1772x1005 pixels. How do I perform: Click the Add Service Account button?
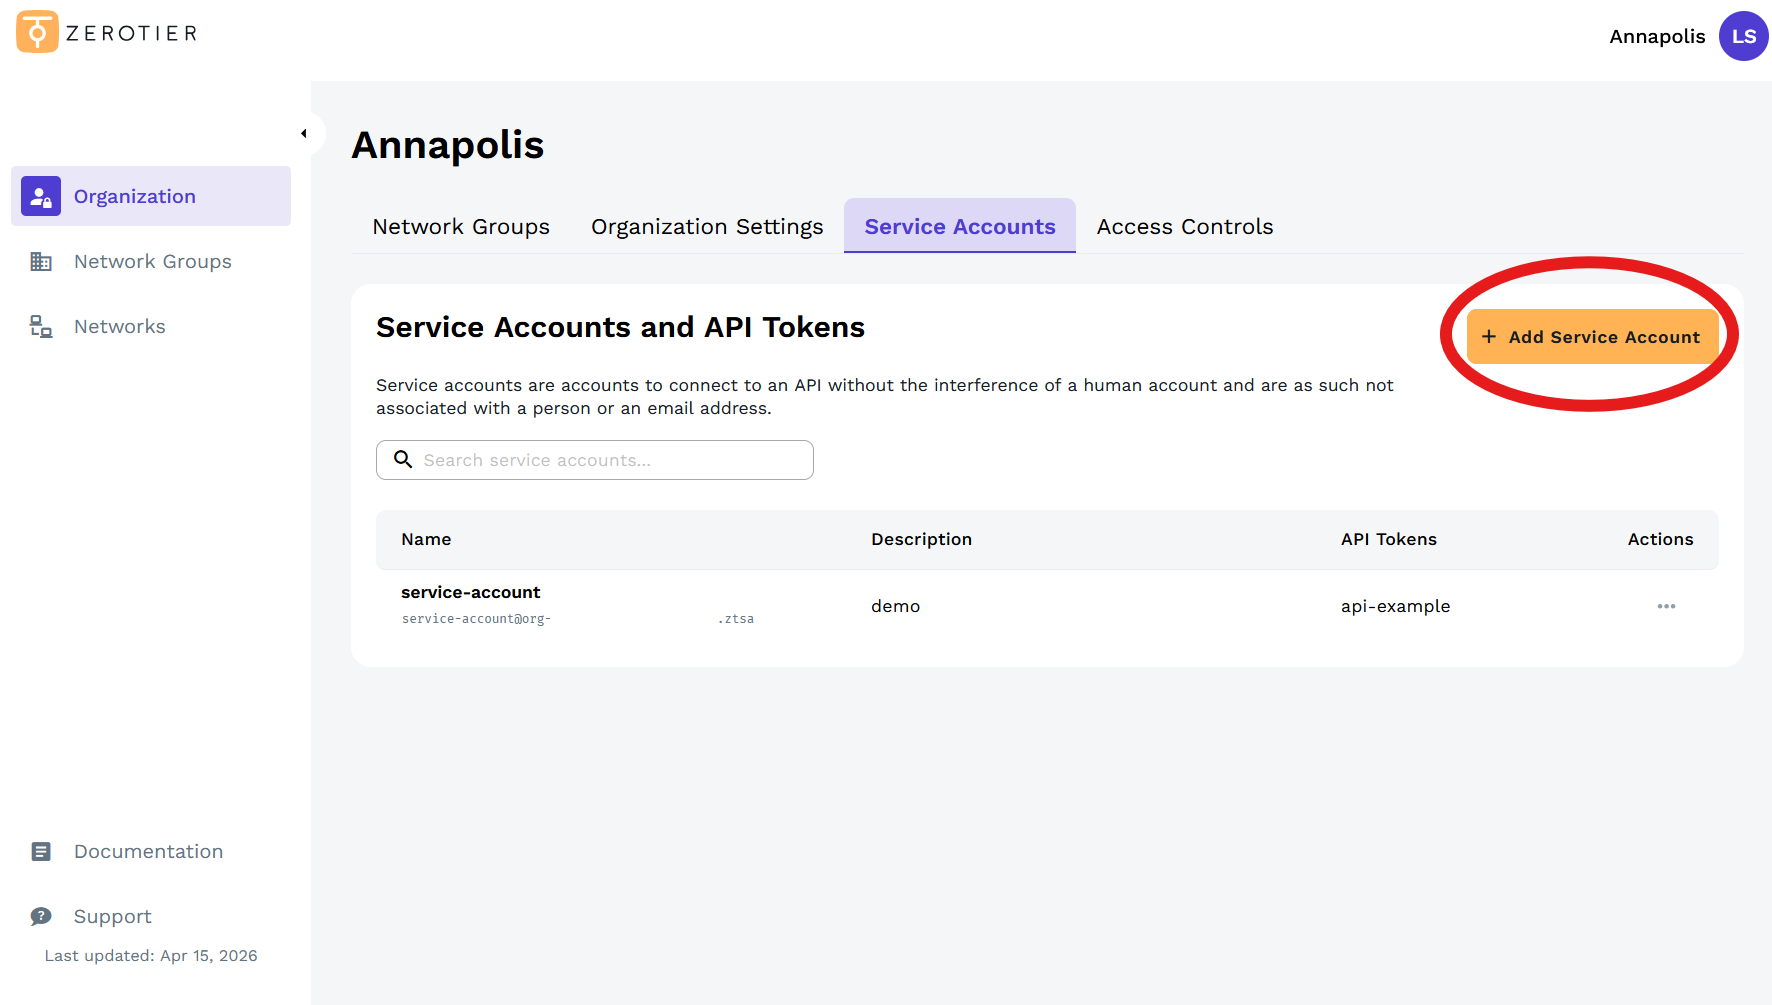point(1592,336)
